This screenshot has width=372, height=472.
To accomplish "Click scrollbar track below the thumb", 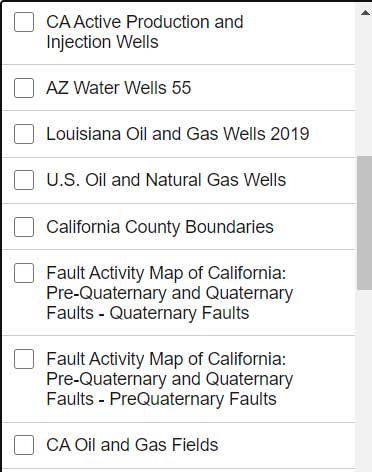I will pos(365,381).
